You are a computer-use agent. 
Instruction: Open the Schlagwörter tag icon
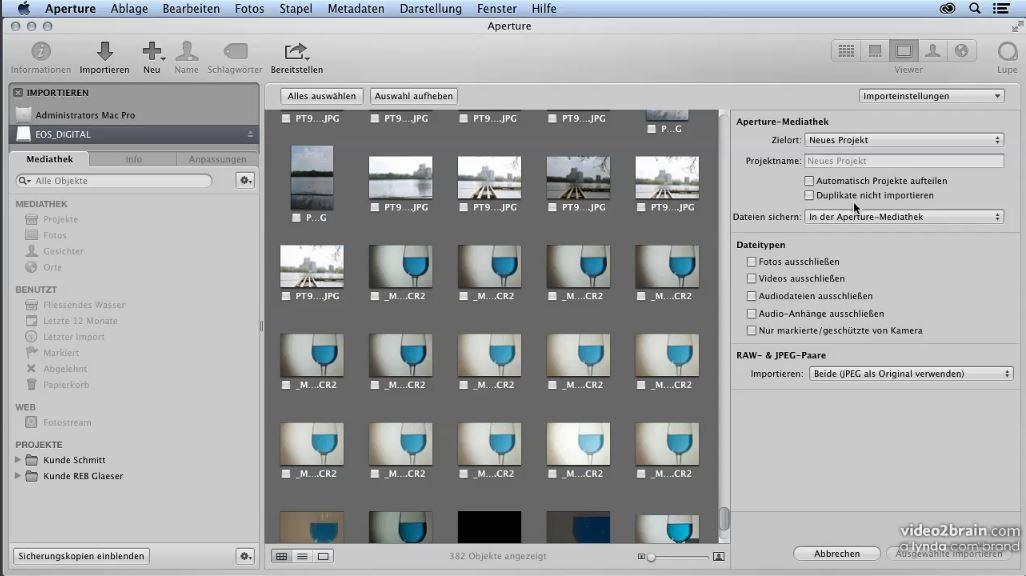[236, 51]
